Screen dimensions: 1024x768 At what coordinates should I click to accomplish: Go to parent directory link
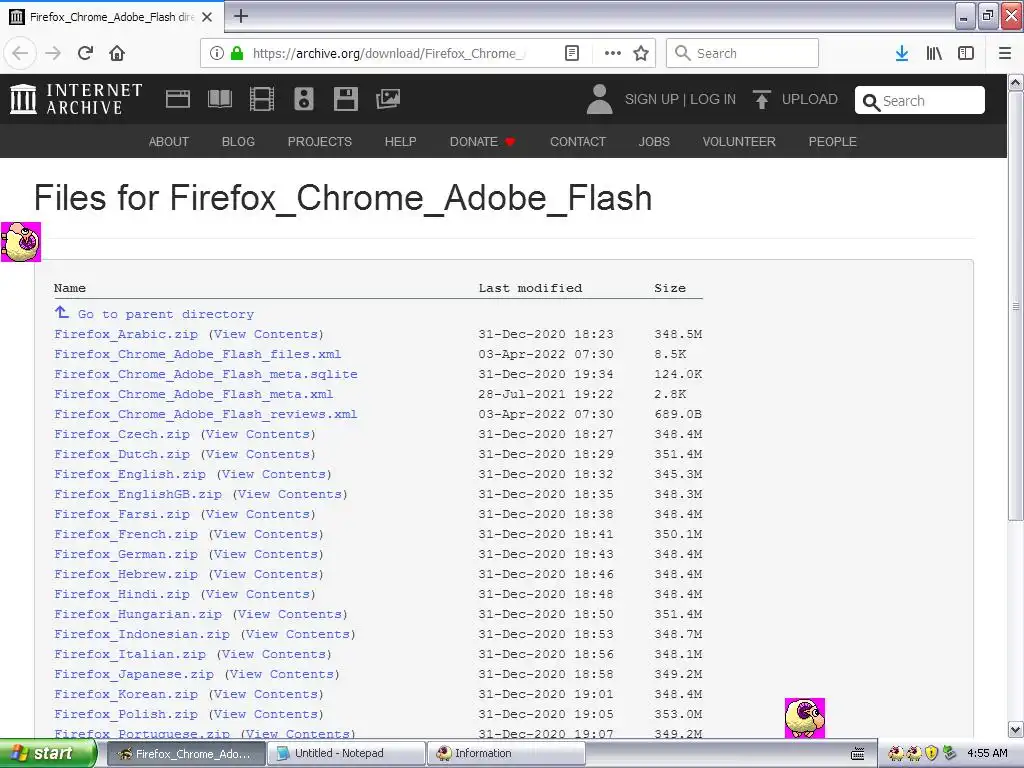pos(165,314)
